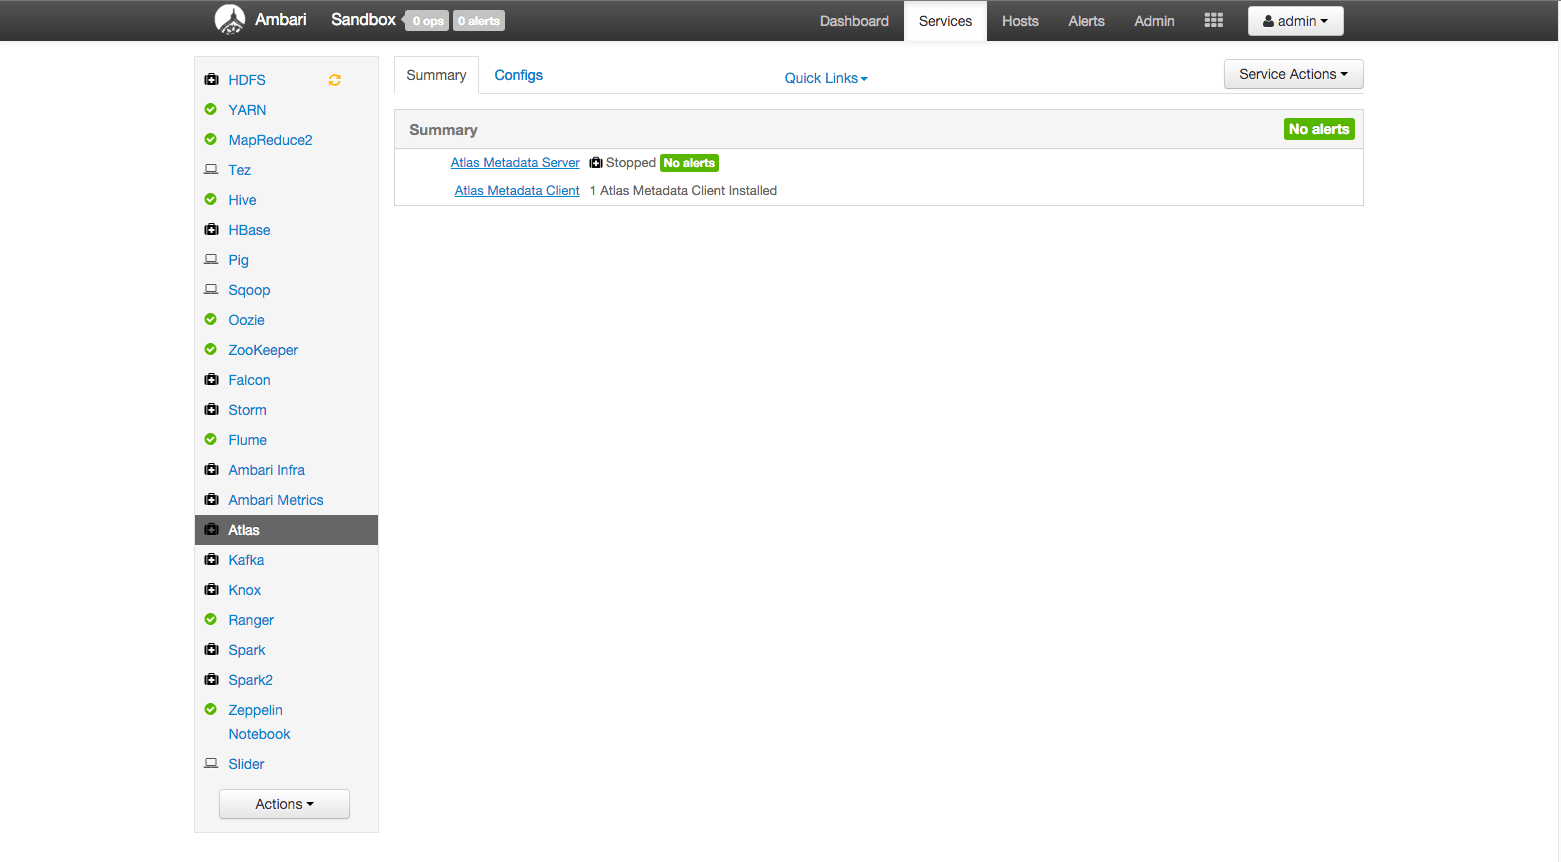Expand the Service Actions dropdown
Image resolution: width=1561 pixels, height=862 pixels.
[x=1293, y=74]
